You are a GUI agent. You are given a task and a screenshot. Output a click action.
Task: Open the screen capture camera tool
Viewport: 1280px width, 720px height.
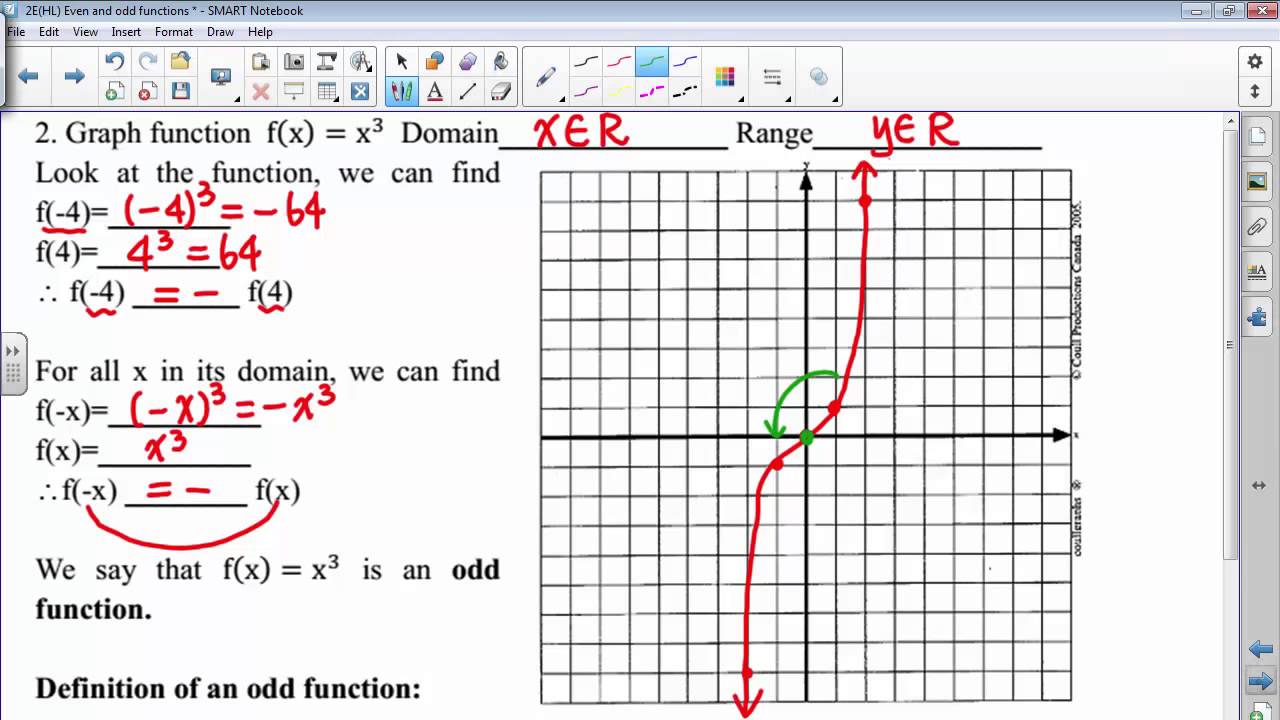click(x=294, y=62)
